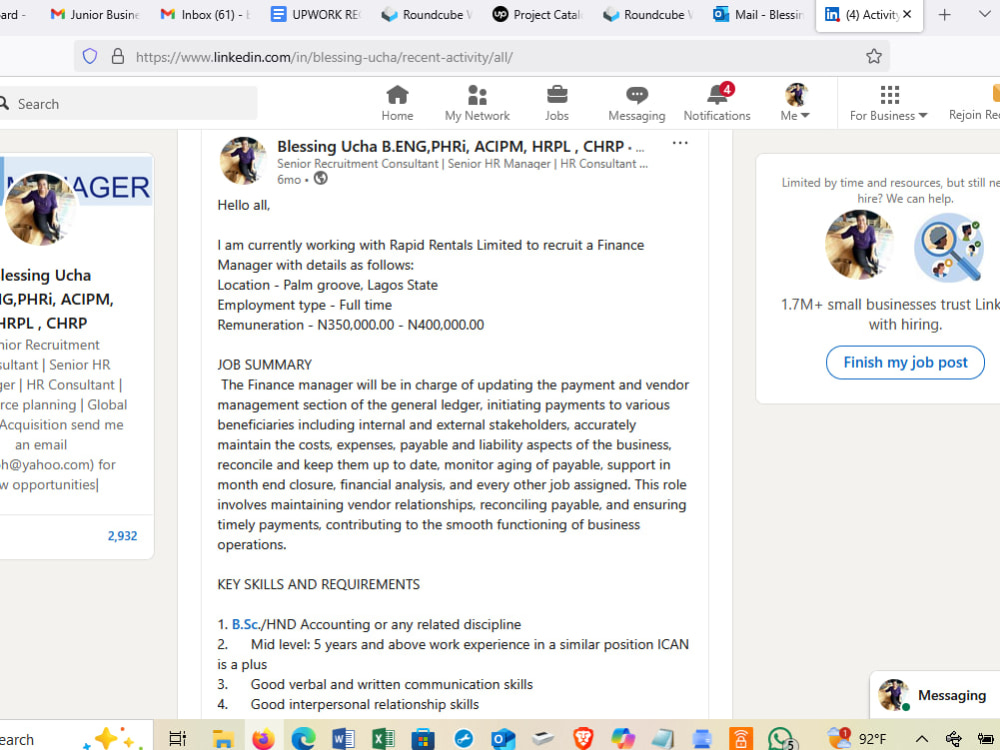Open the 2,932 count link in sidebar

click(122, 536)
